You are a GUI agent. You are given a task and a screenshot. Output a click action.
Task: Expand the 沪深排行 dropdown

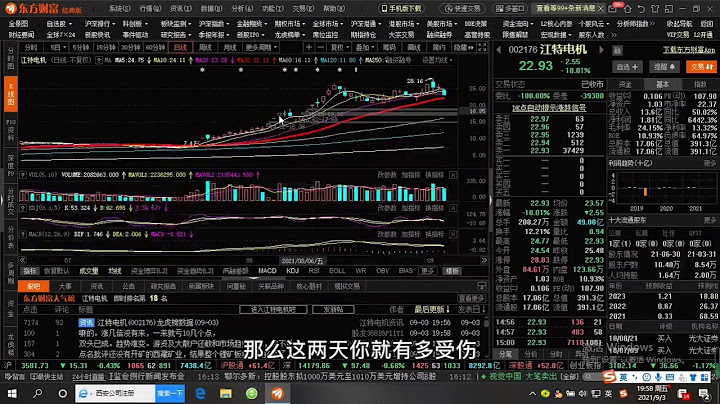pos(99,24)
